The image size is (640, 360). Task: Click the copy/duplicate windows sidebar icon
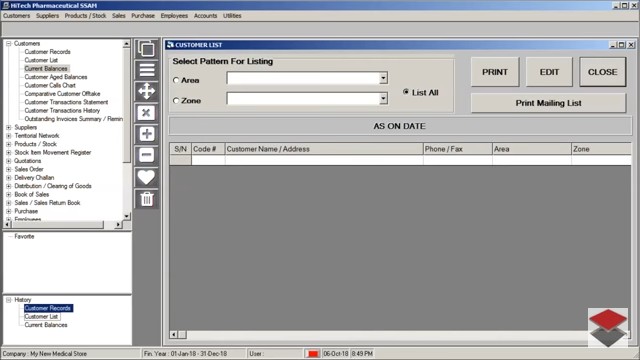coord(146,49)
